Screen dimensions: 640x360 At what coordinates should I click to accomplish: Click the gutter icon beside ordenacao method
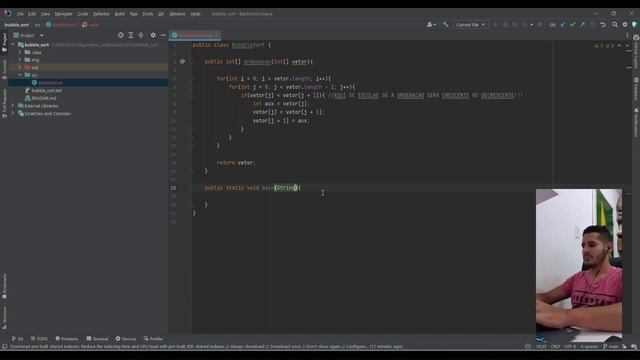pos(182,62)
